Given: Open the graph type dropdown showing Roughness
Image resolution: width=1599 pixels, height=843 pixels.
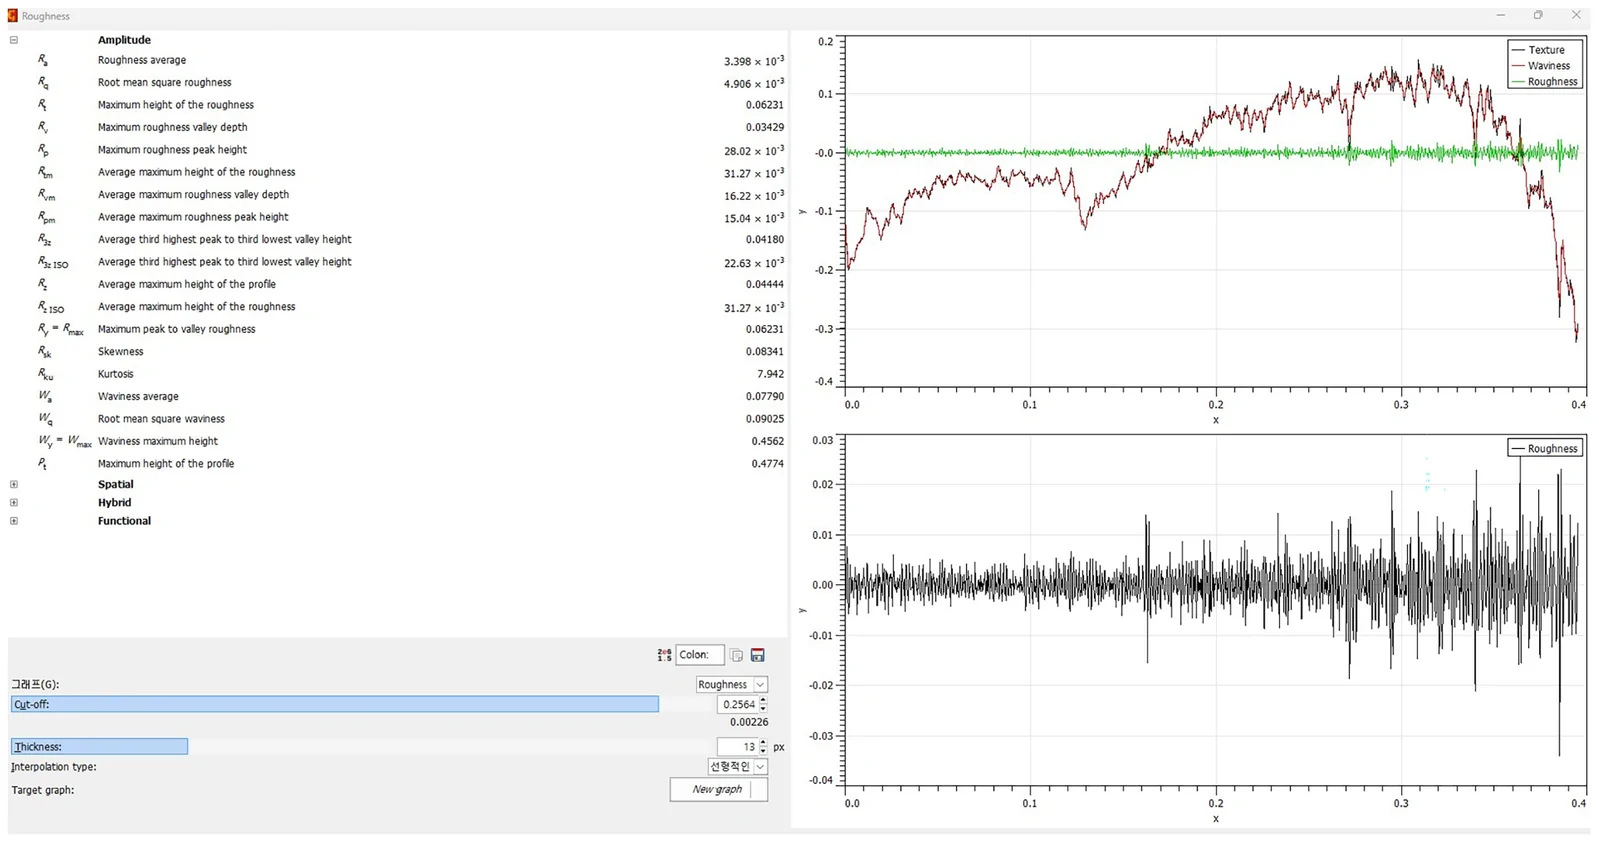Looking at the screenshot, I should tap(732, 684).
